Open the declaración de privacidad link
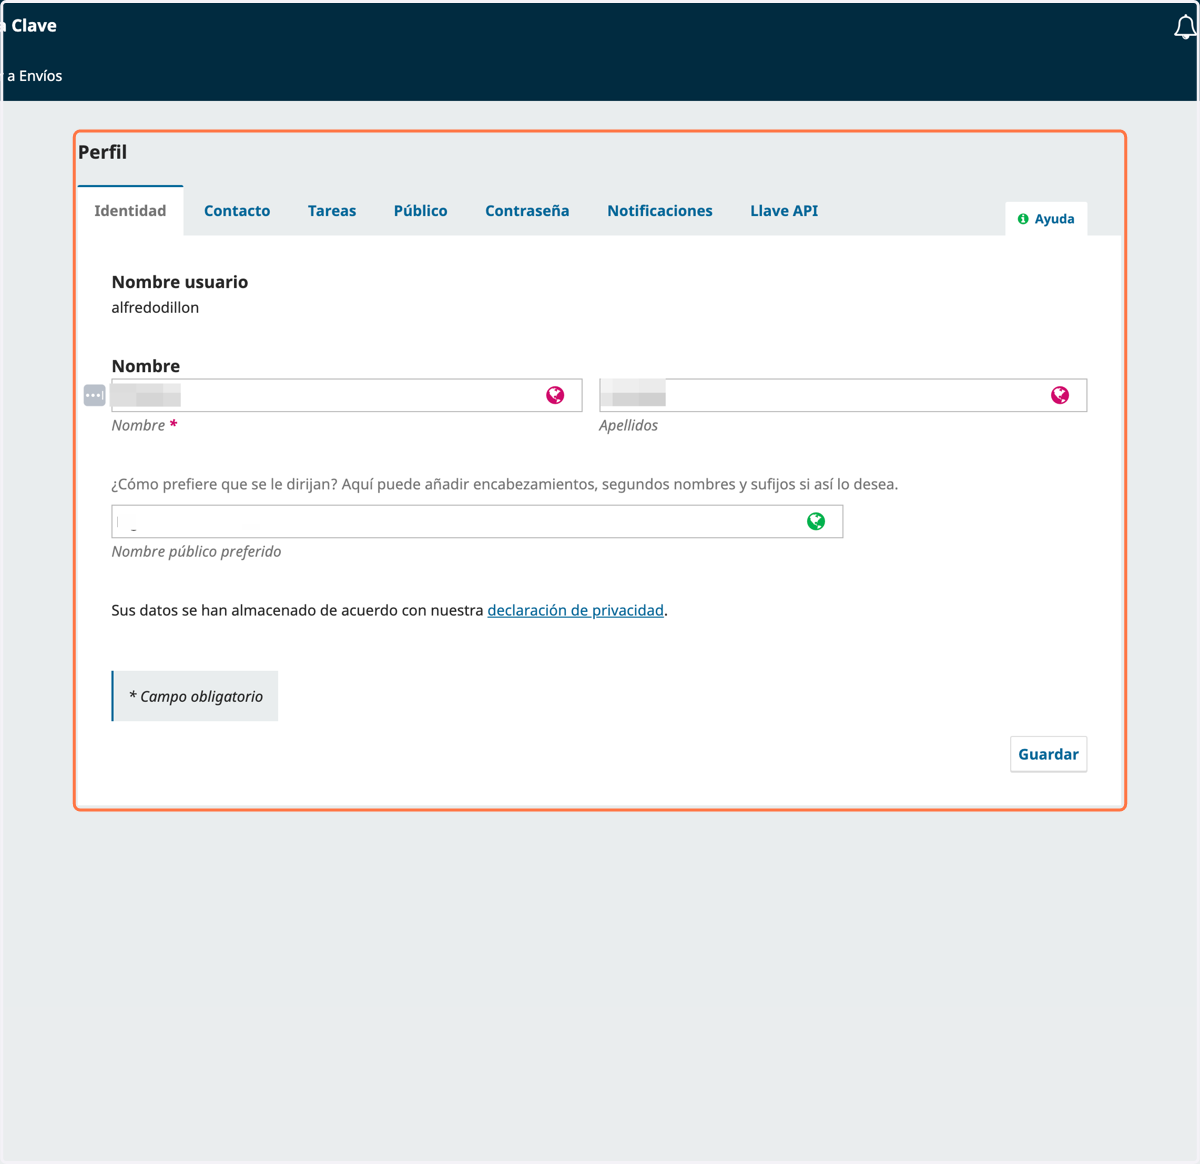 coord(575,610)
